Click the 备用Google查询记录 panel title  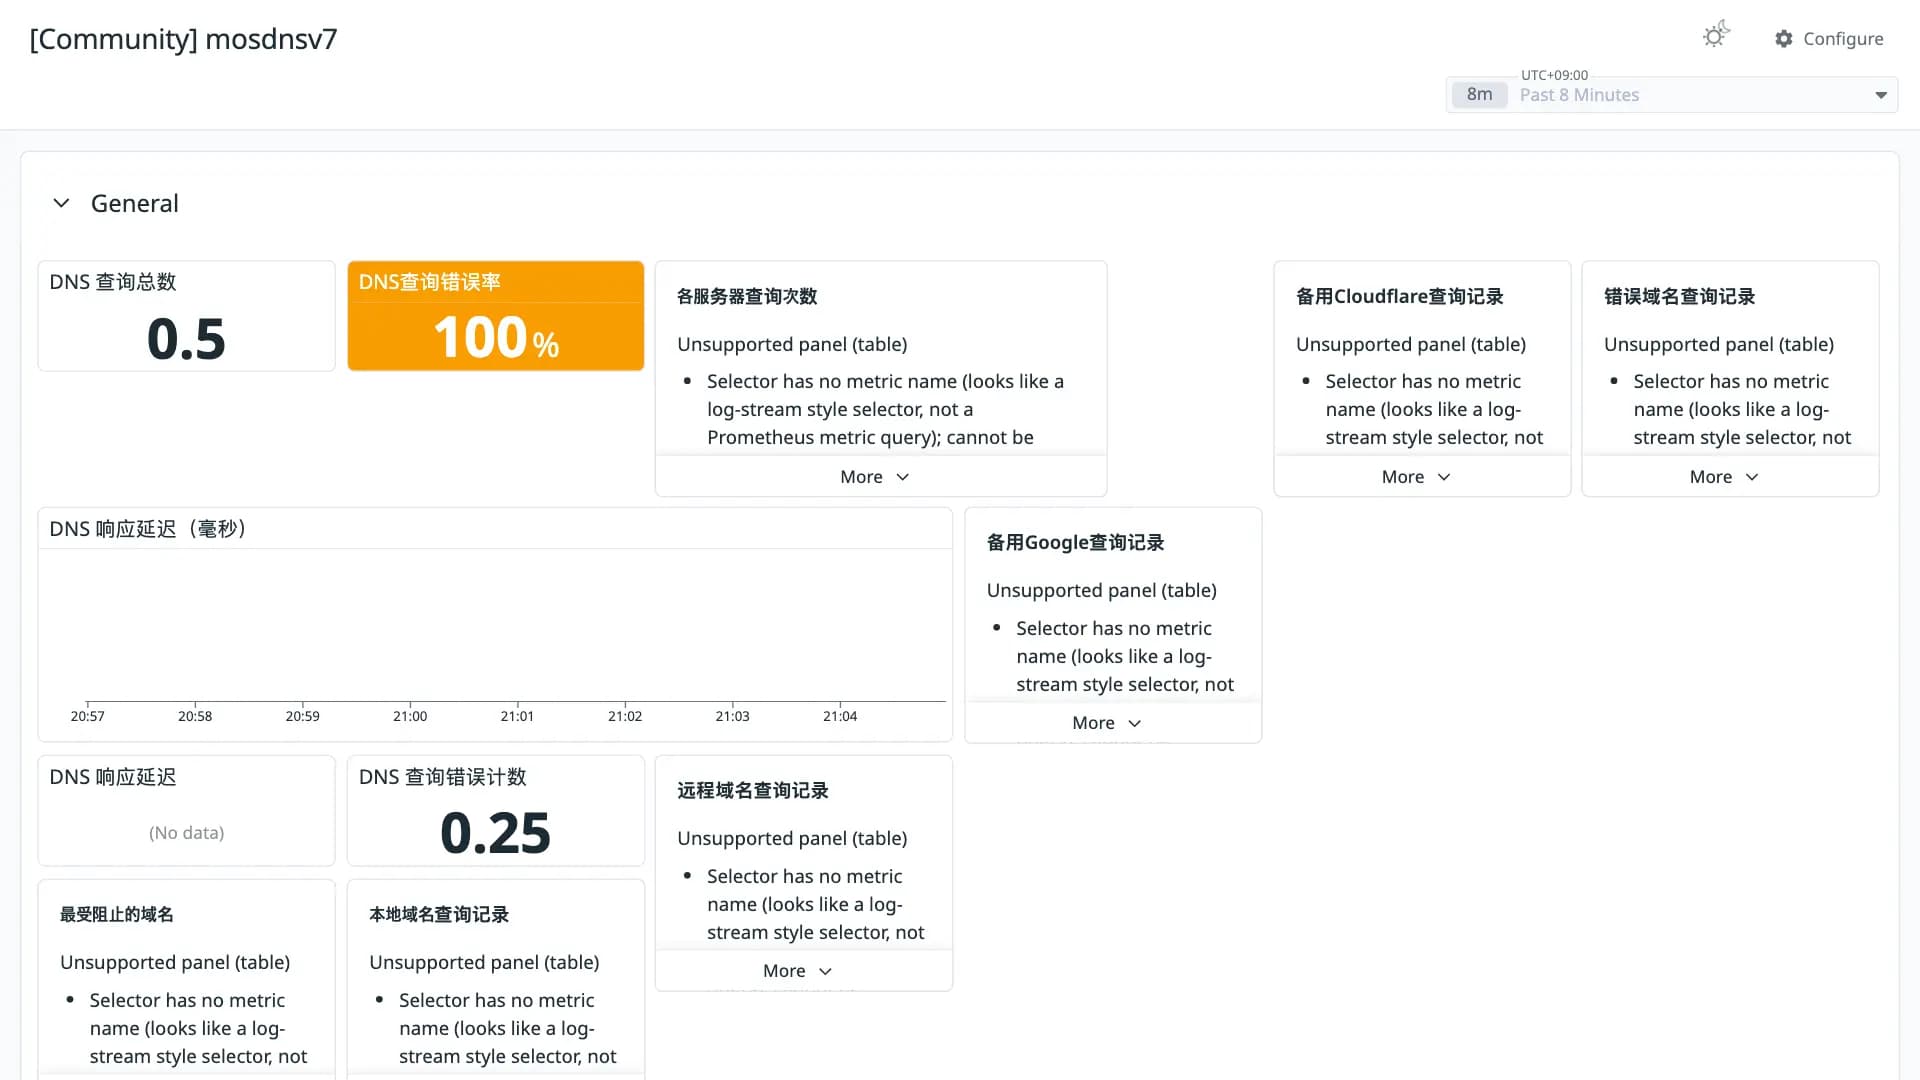tap(1075, 542)
